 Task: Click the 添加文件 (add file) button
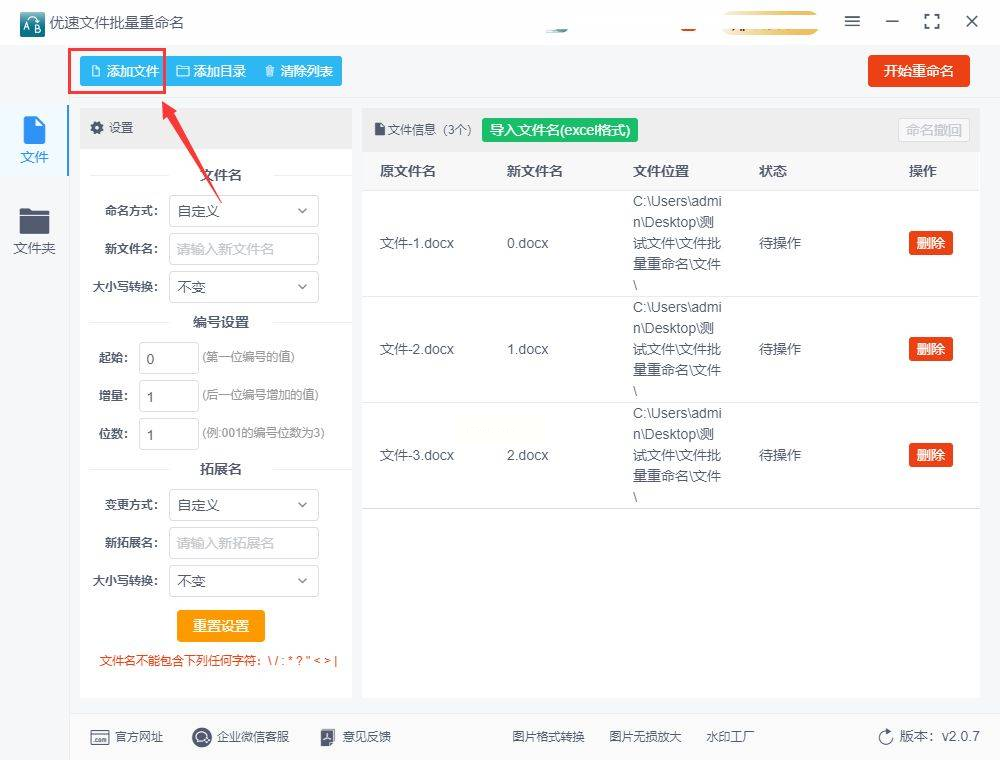point(124,71)
